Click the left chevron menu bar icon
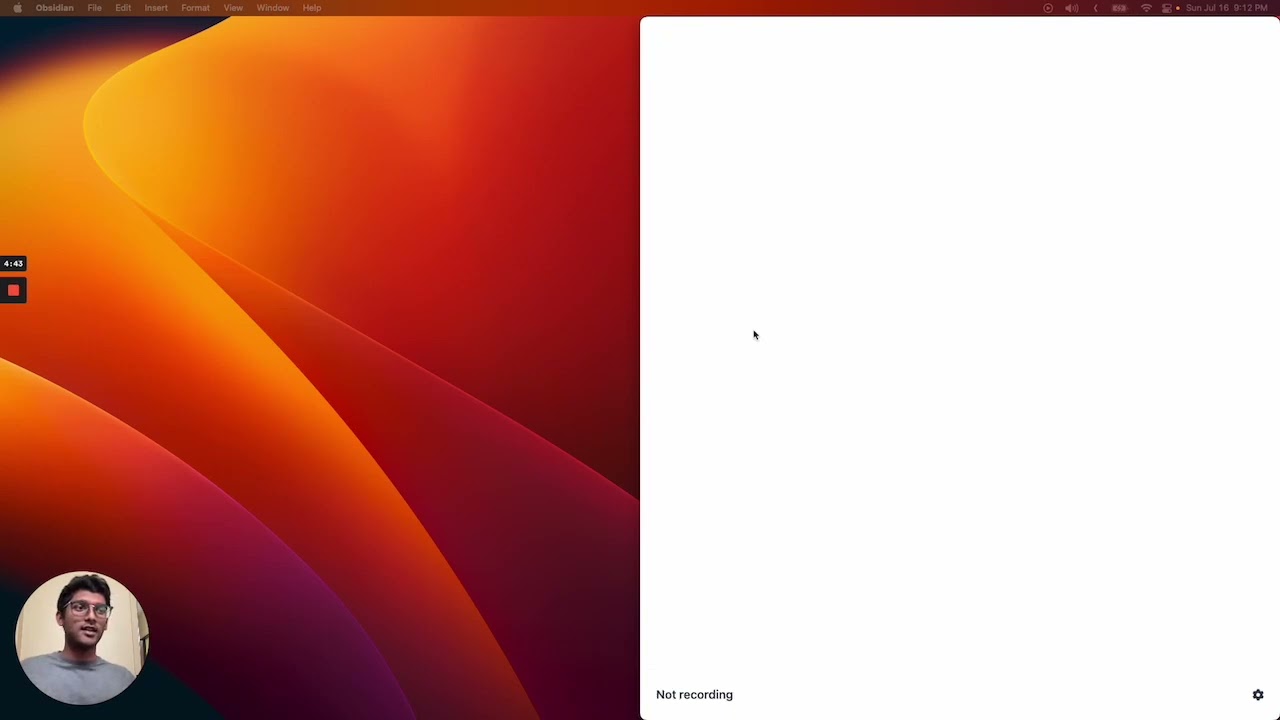 (1095, 8)
